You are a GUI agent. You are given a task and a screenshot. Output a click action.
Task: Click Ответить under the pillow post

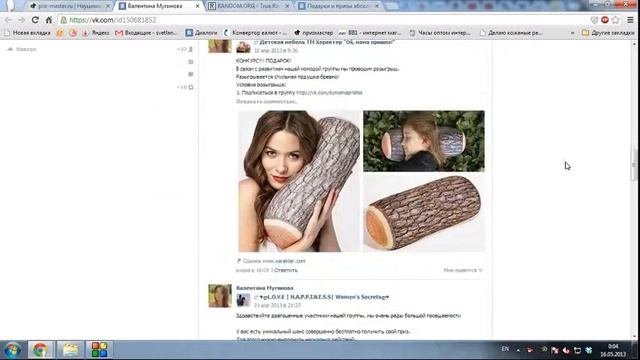[286, 270]
